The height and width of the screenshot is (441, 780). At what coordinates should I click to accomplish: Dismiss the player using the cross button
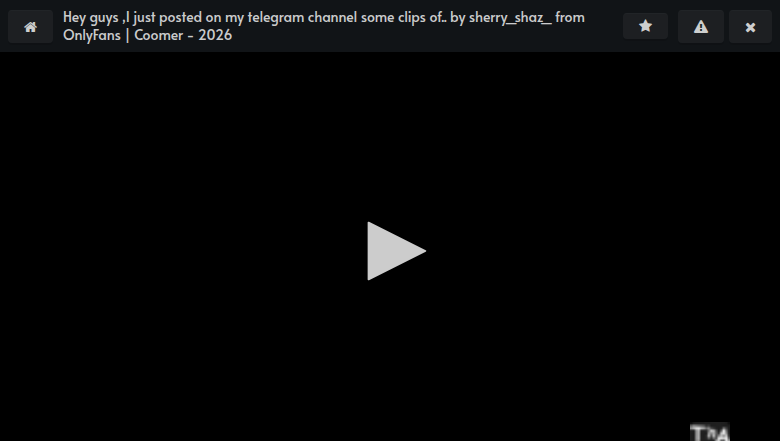750,26
